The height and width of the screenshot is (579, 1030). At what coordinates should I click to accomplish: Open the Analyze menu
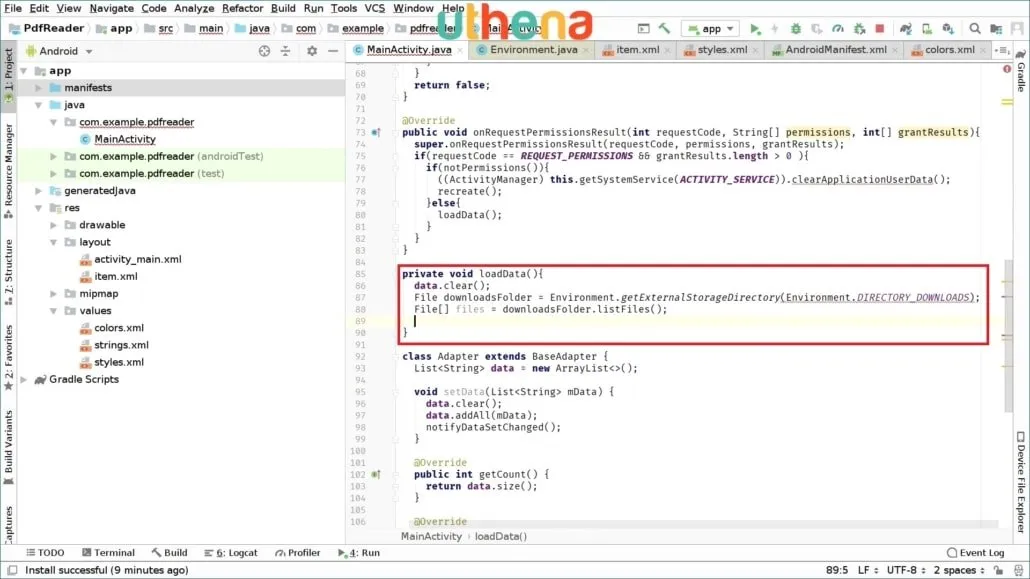[194, 8]
